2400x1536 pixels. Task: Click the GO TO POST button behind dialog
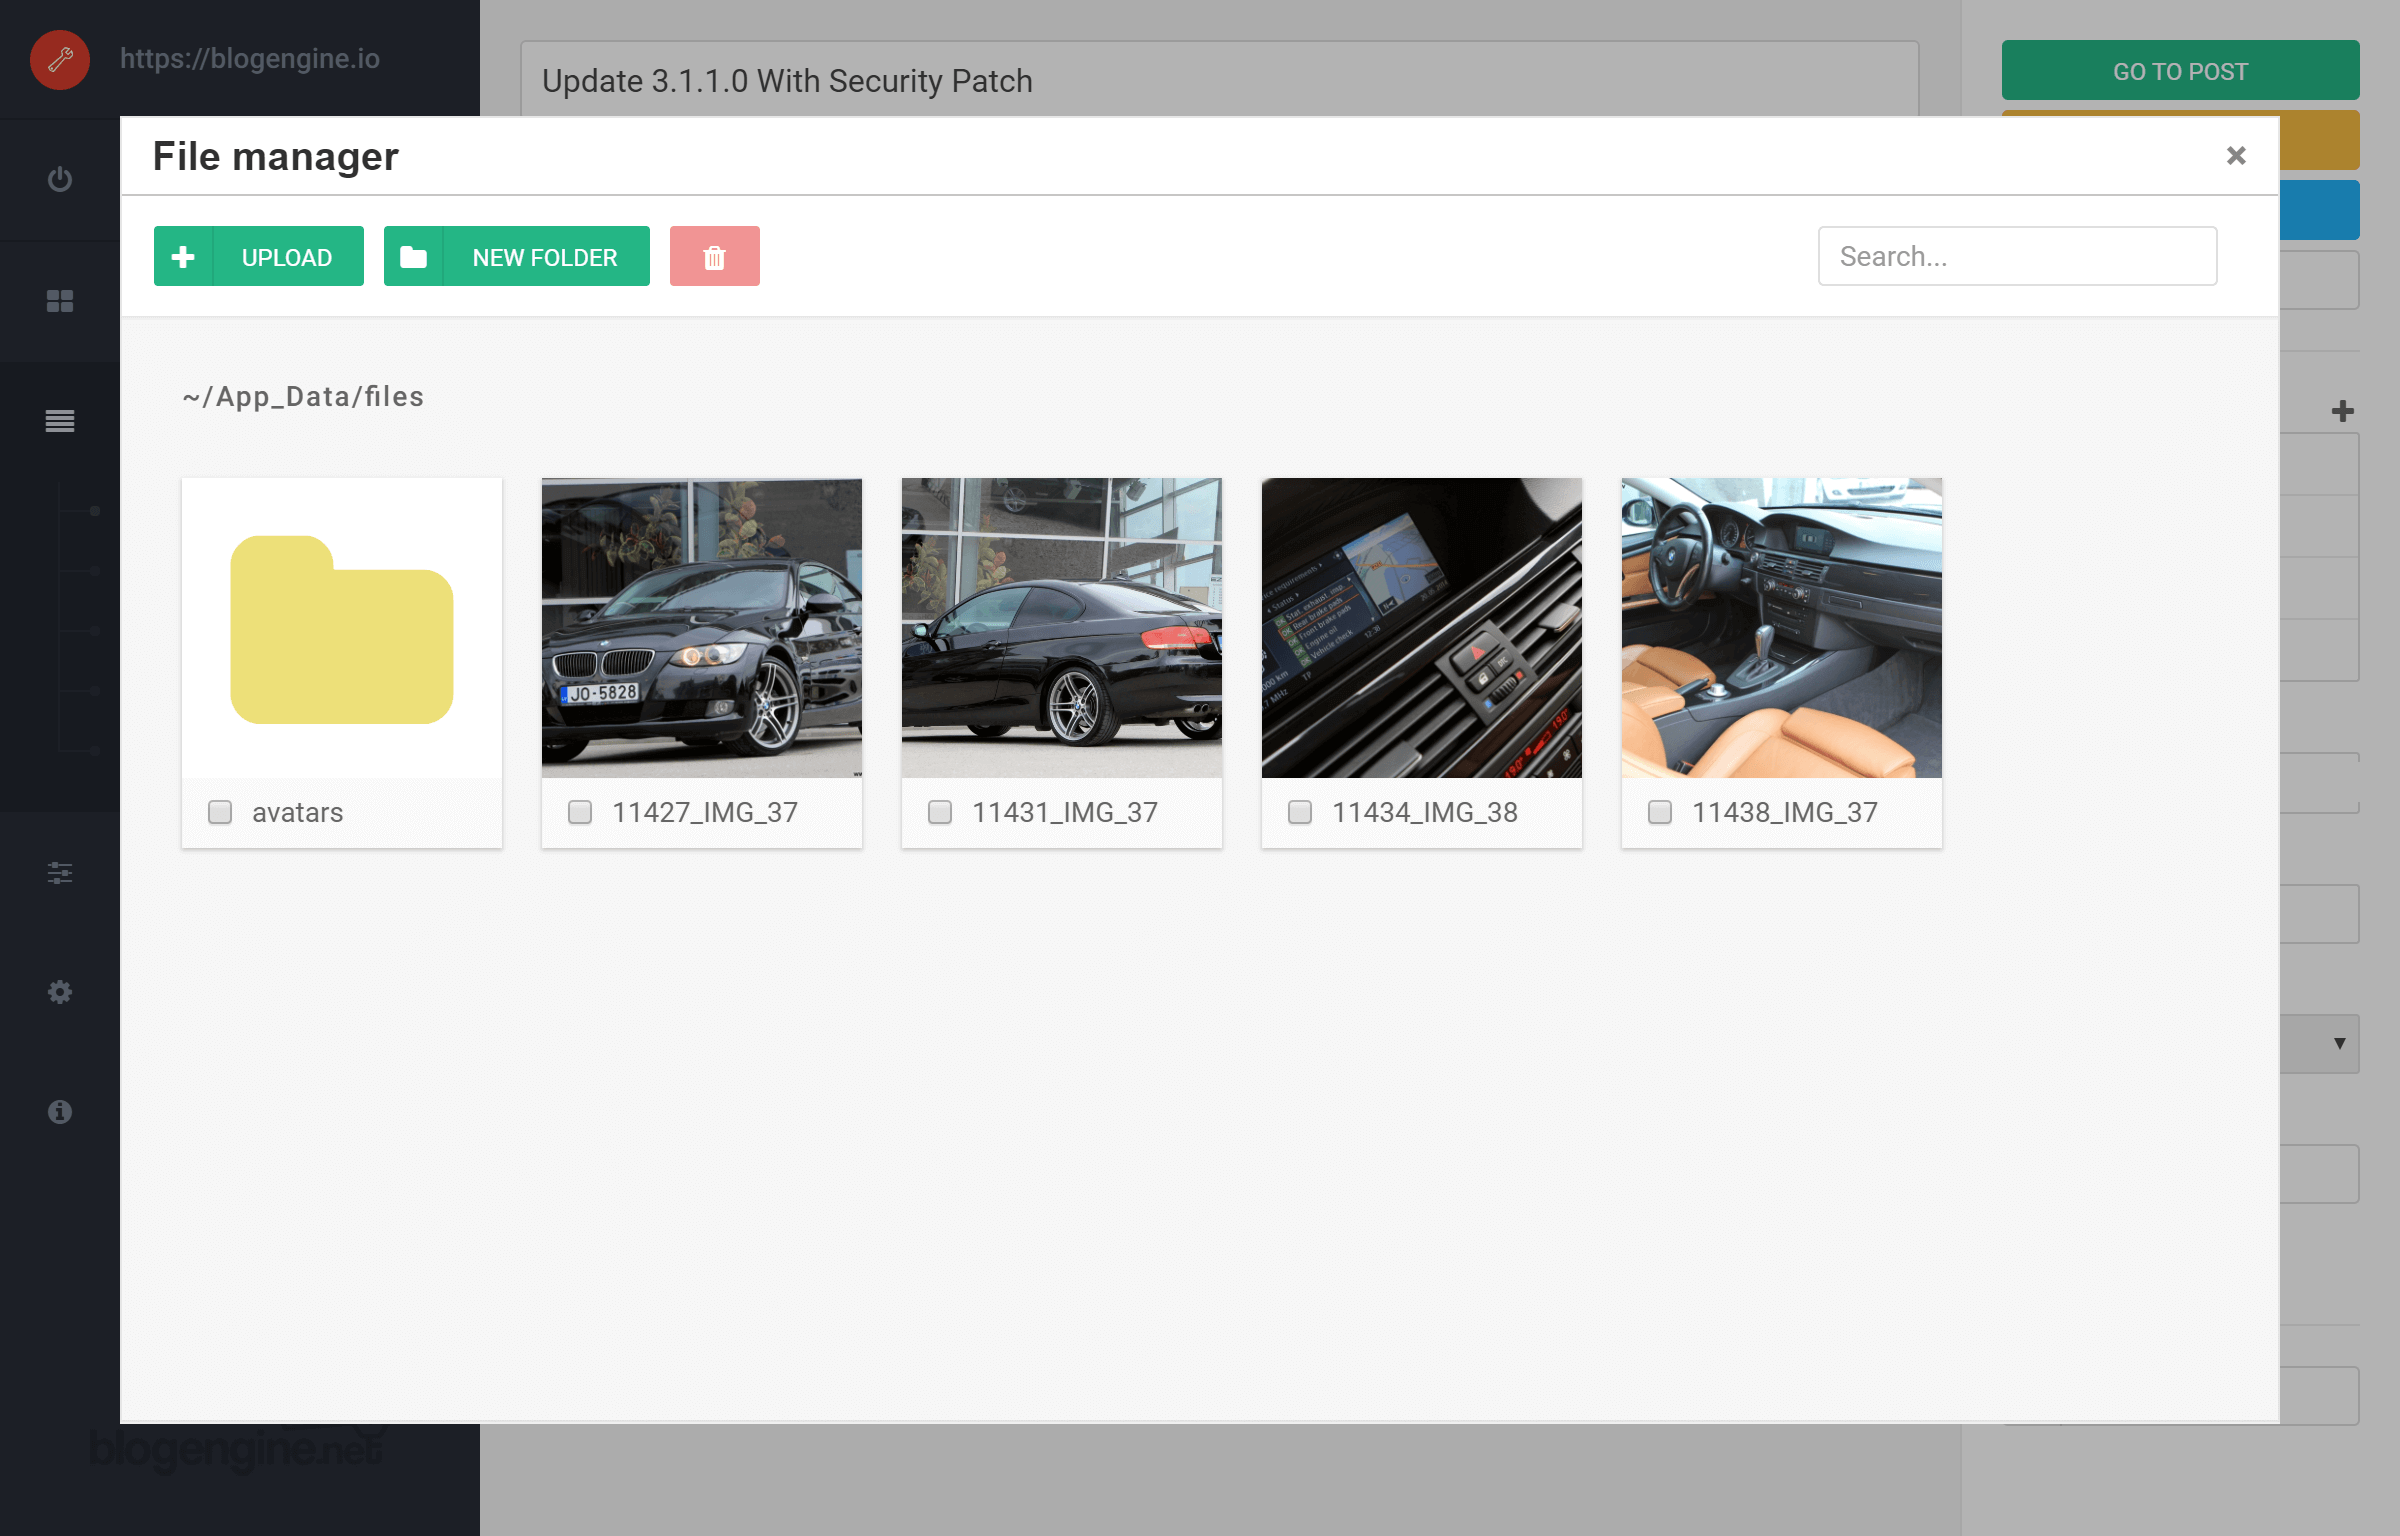[2180, 70]
